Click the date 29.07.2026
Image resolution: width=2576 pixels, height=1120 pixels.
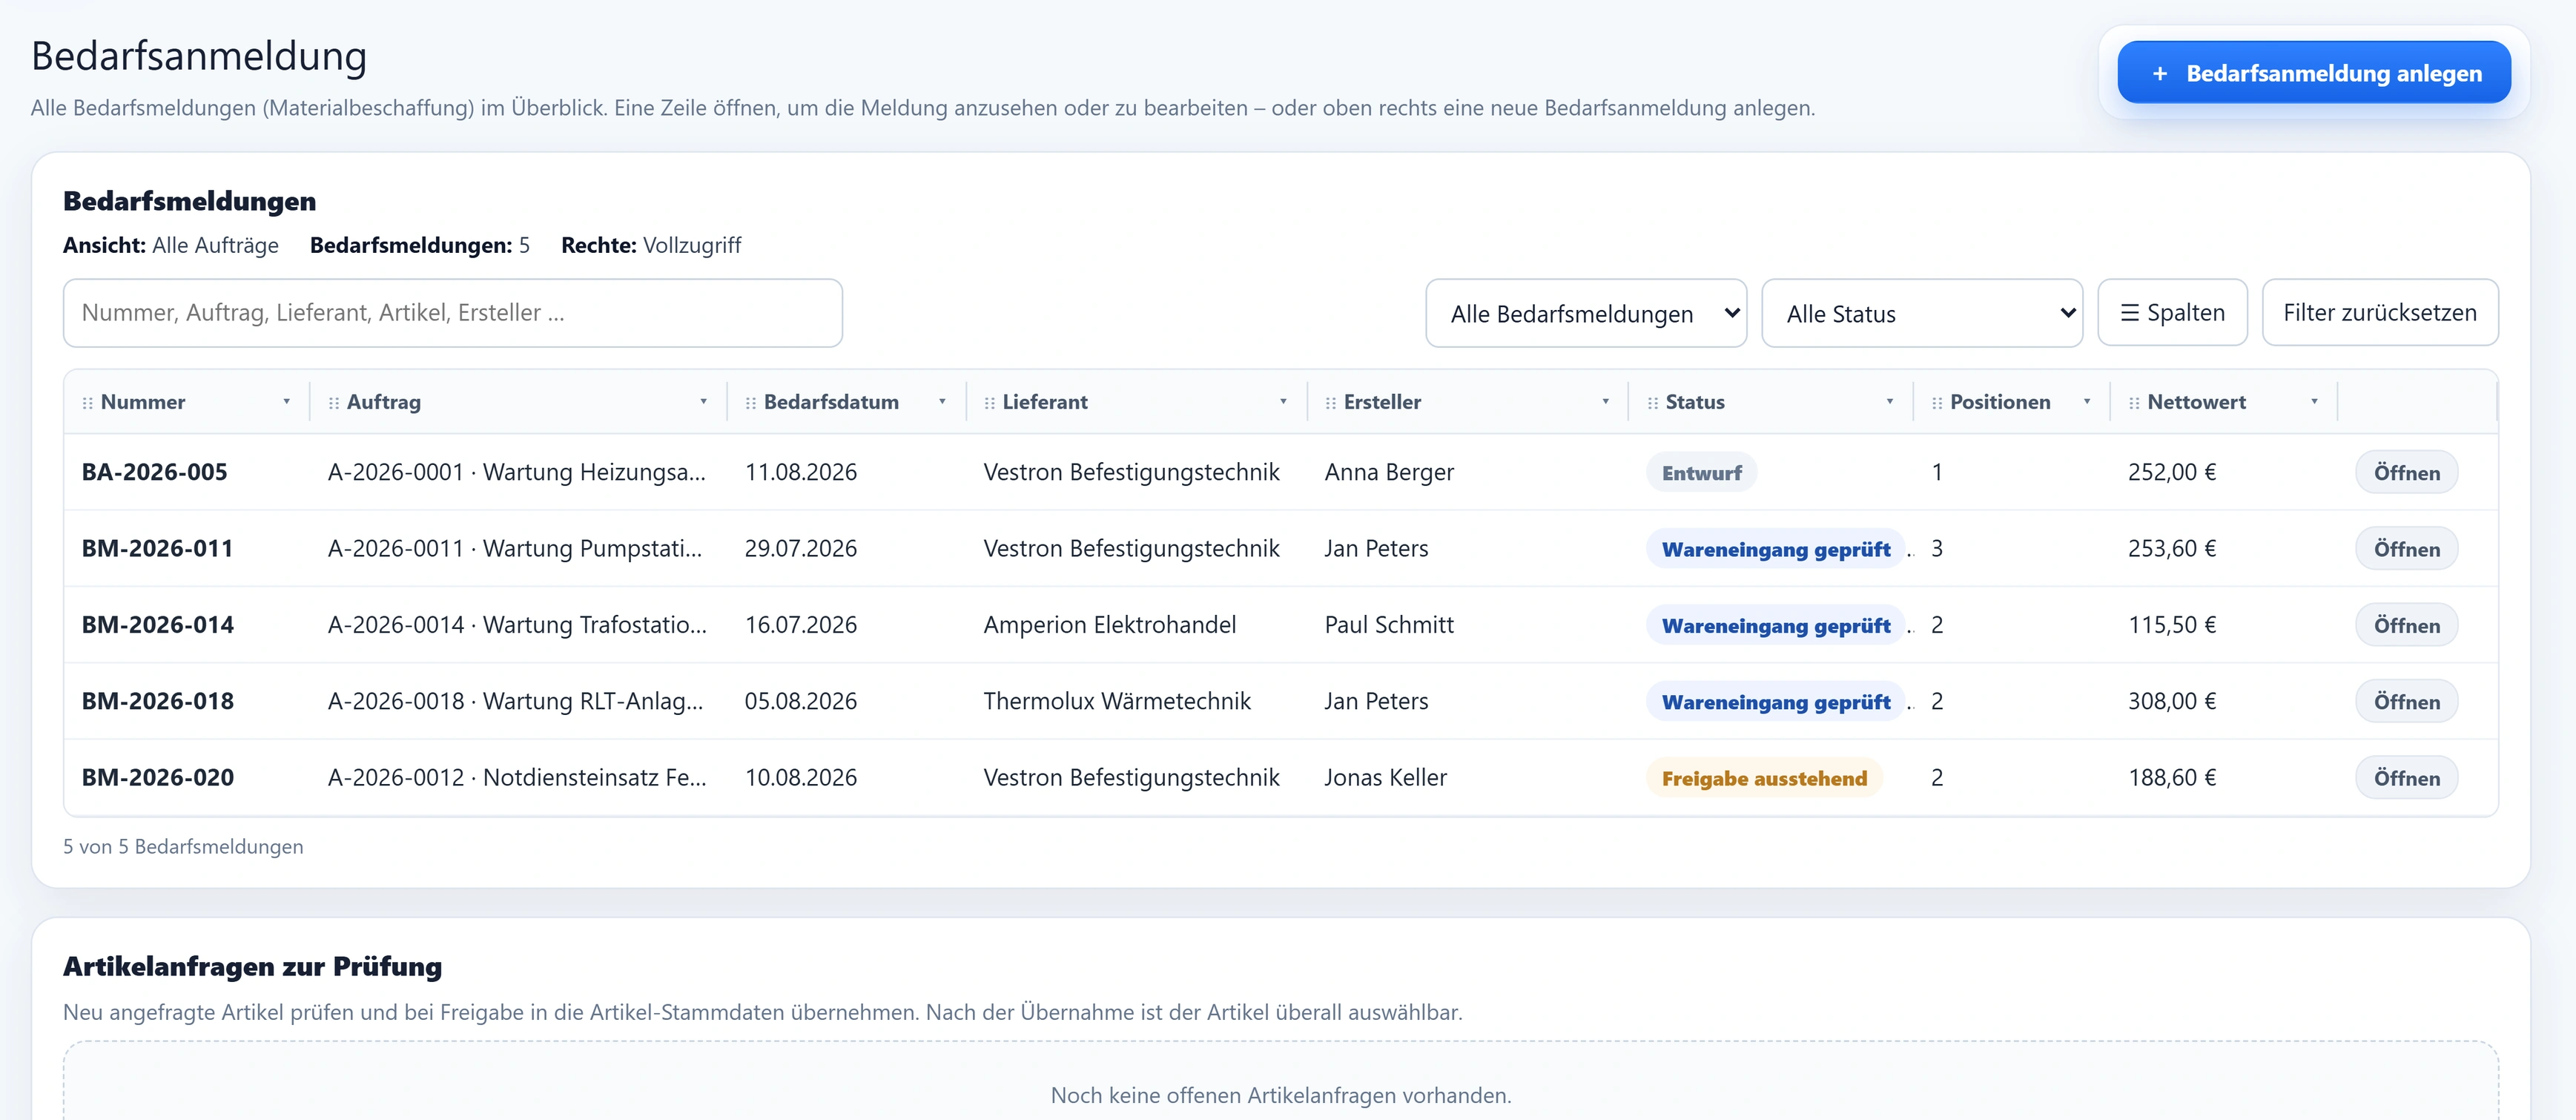point(801,548)
